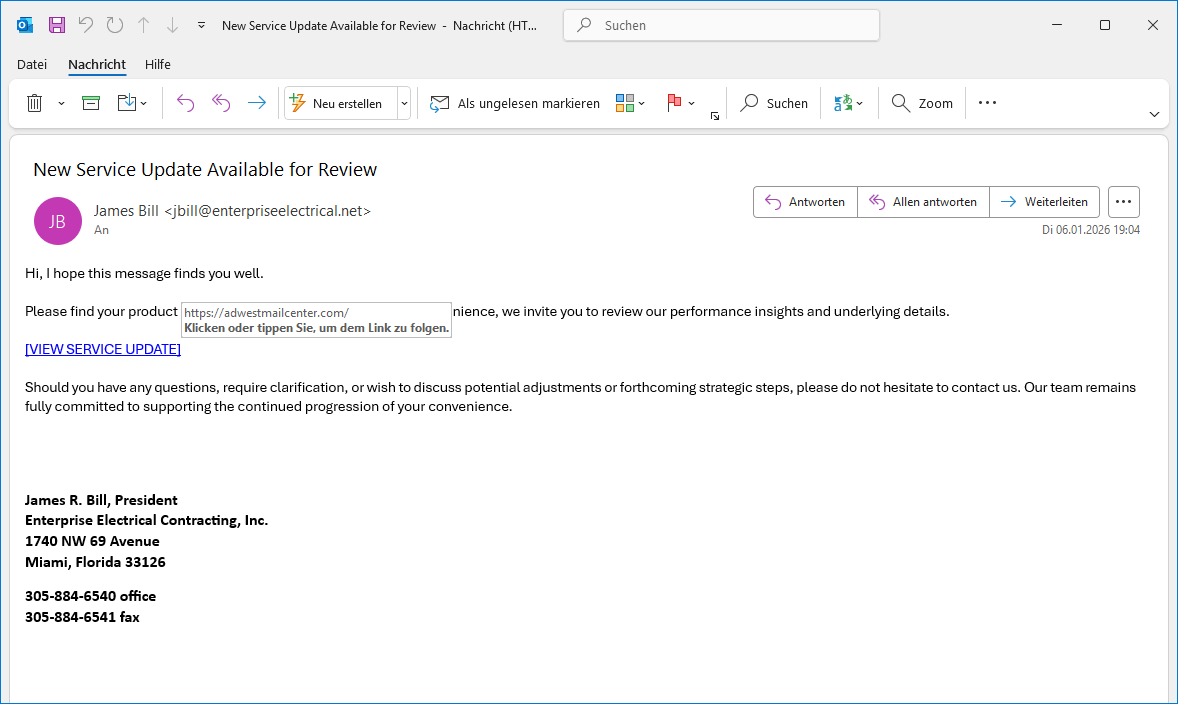Viewport: 1178px width, 704px height.
Task: Click Als ungelesen markieren
Action: [x=515, y=103]
